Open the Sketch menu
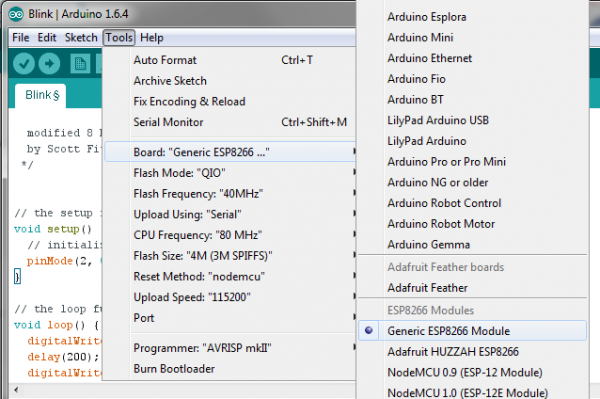Screen dimensions: 600x399 pos(81,37)
